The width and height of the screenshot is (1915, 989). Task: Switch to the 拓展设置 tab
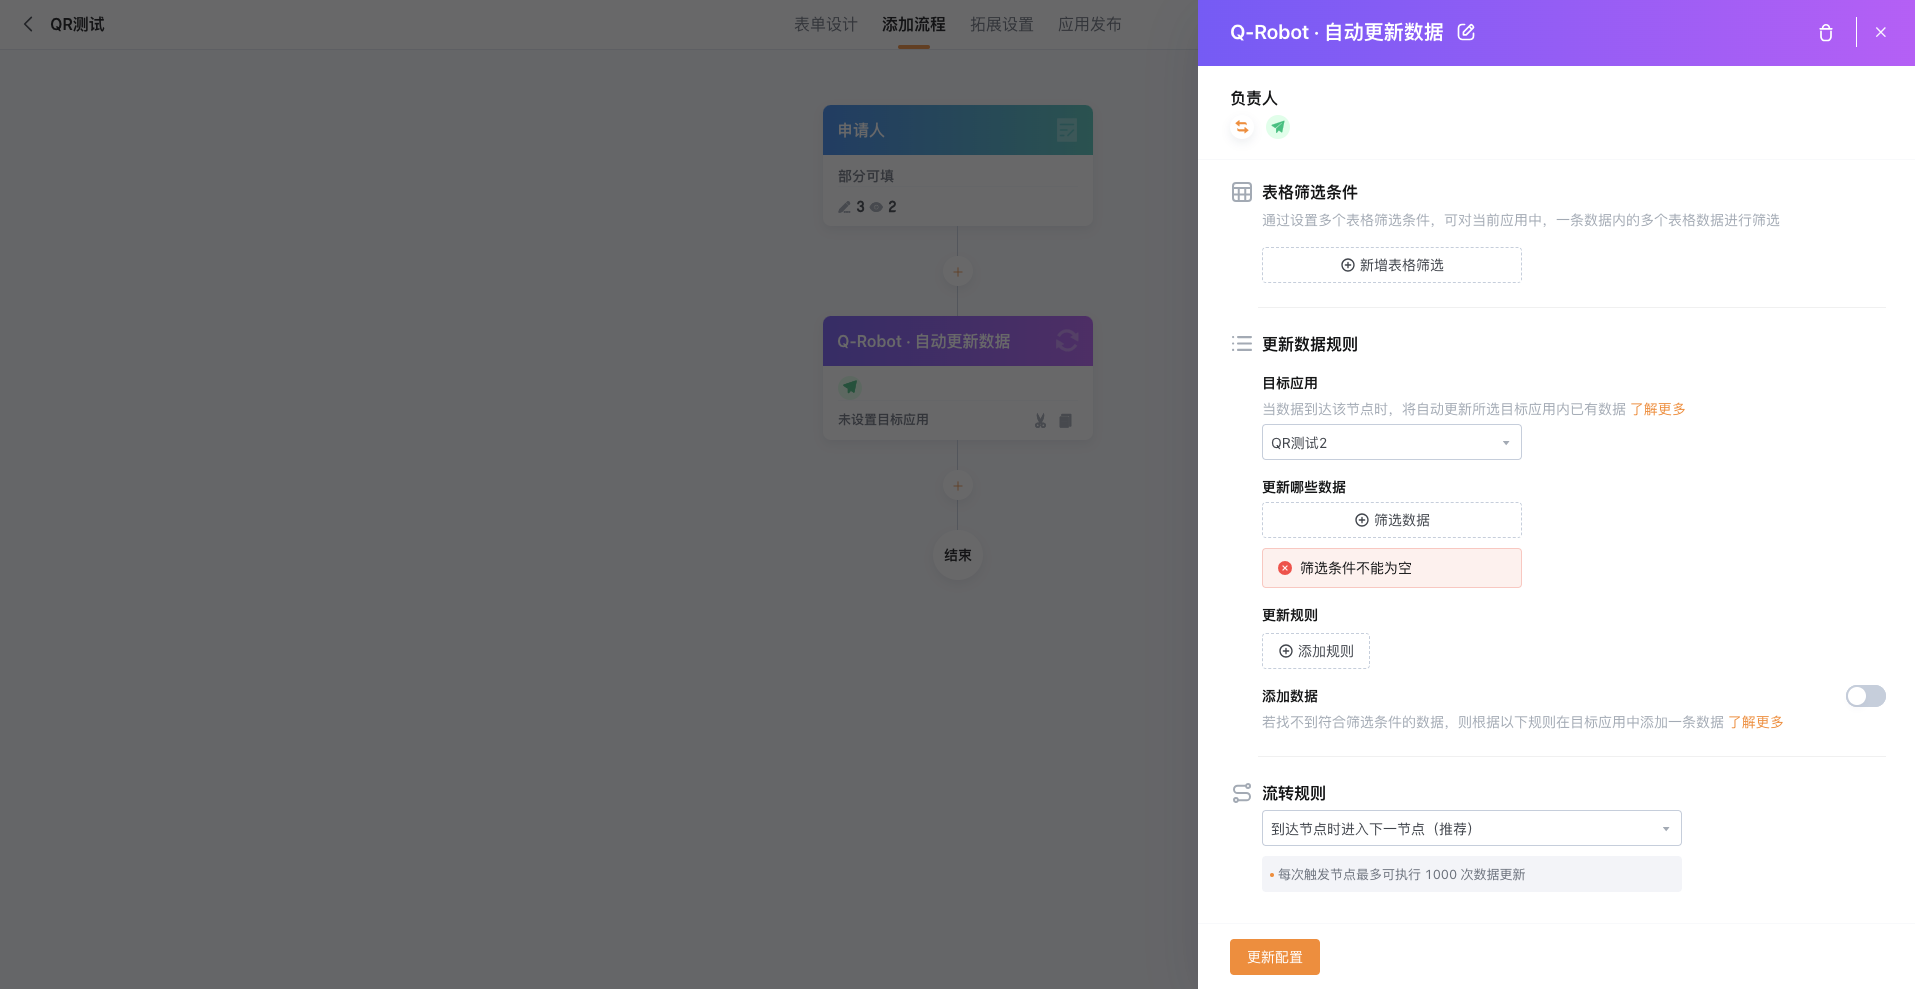pos(1001,24)
